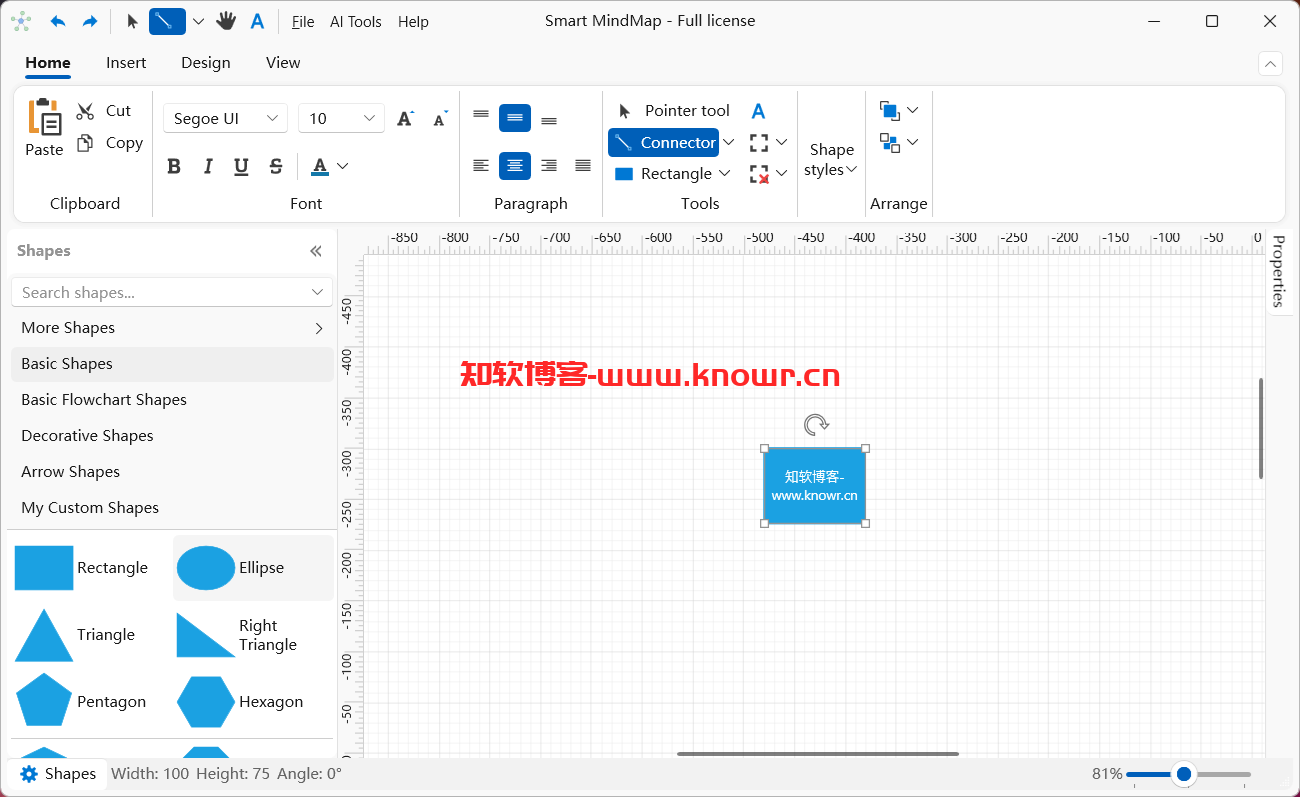Screen dimensions: 1300x797
Task: Click the Copy button
Action: coord(110,143)
